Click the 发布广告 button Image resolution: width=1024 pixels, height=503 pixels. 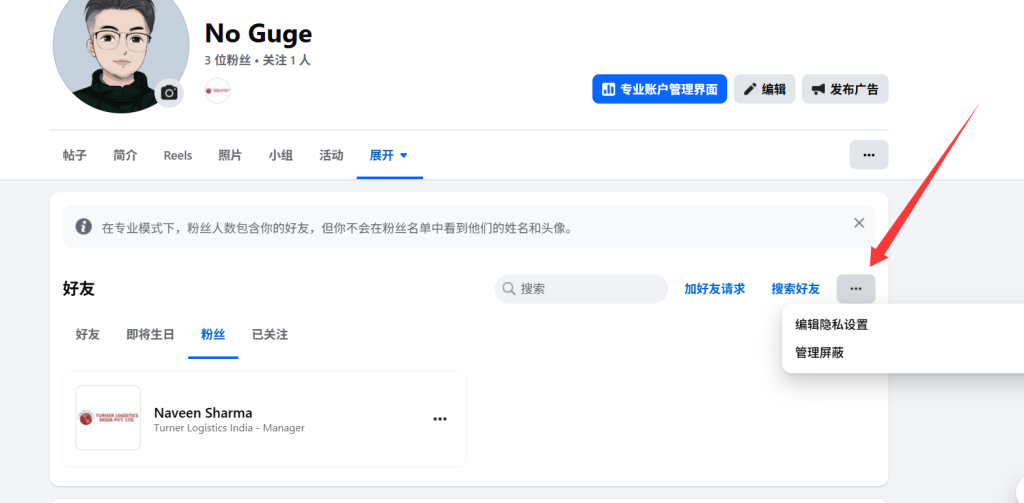844,89
